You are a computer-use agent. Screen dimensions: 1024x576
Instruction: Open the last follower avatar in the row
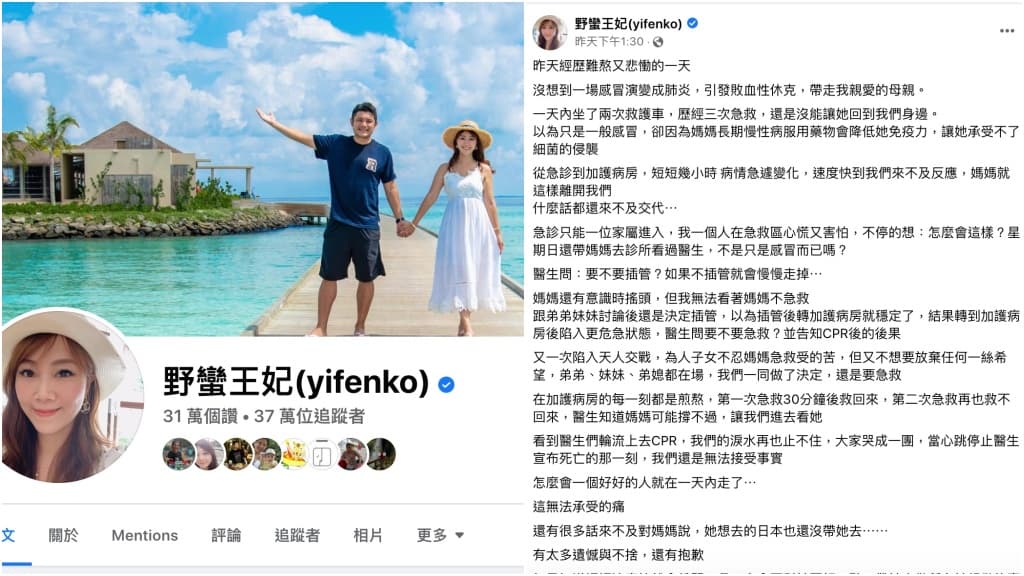tap(380, 454)
